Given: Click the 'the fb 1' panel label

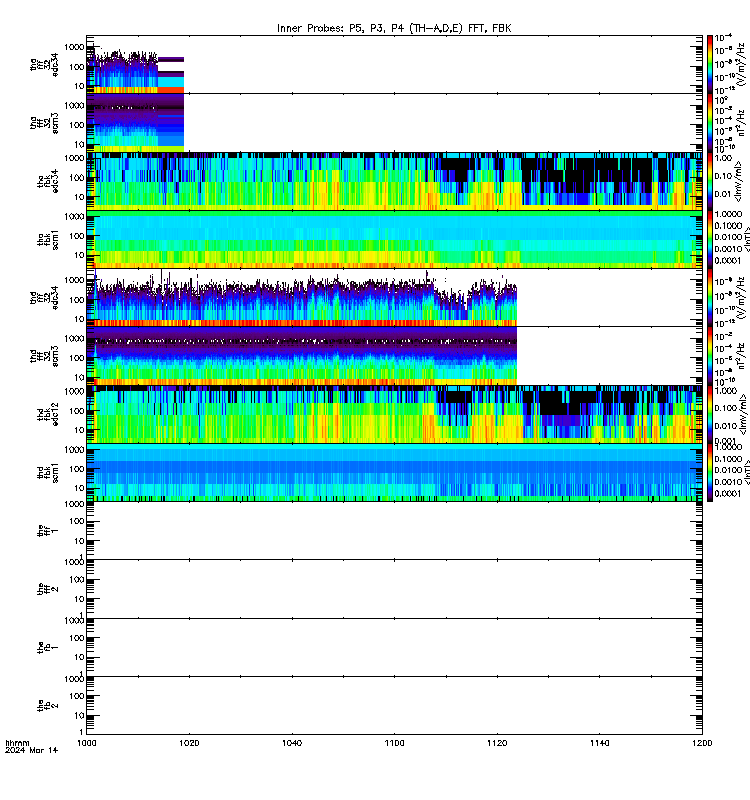Looking at the screenshot, I should point(47,647).
